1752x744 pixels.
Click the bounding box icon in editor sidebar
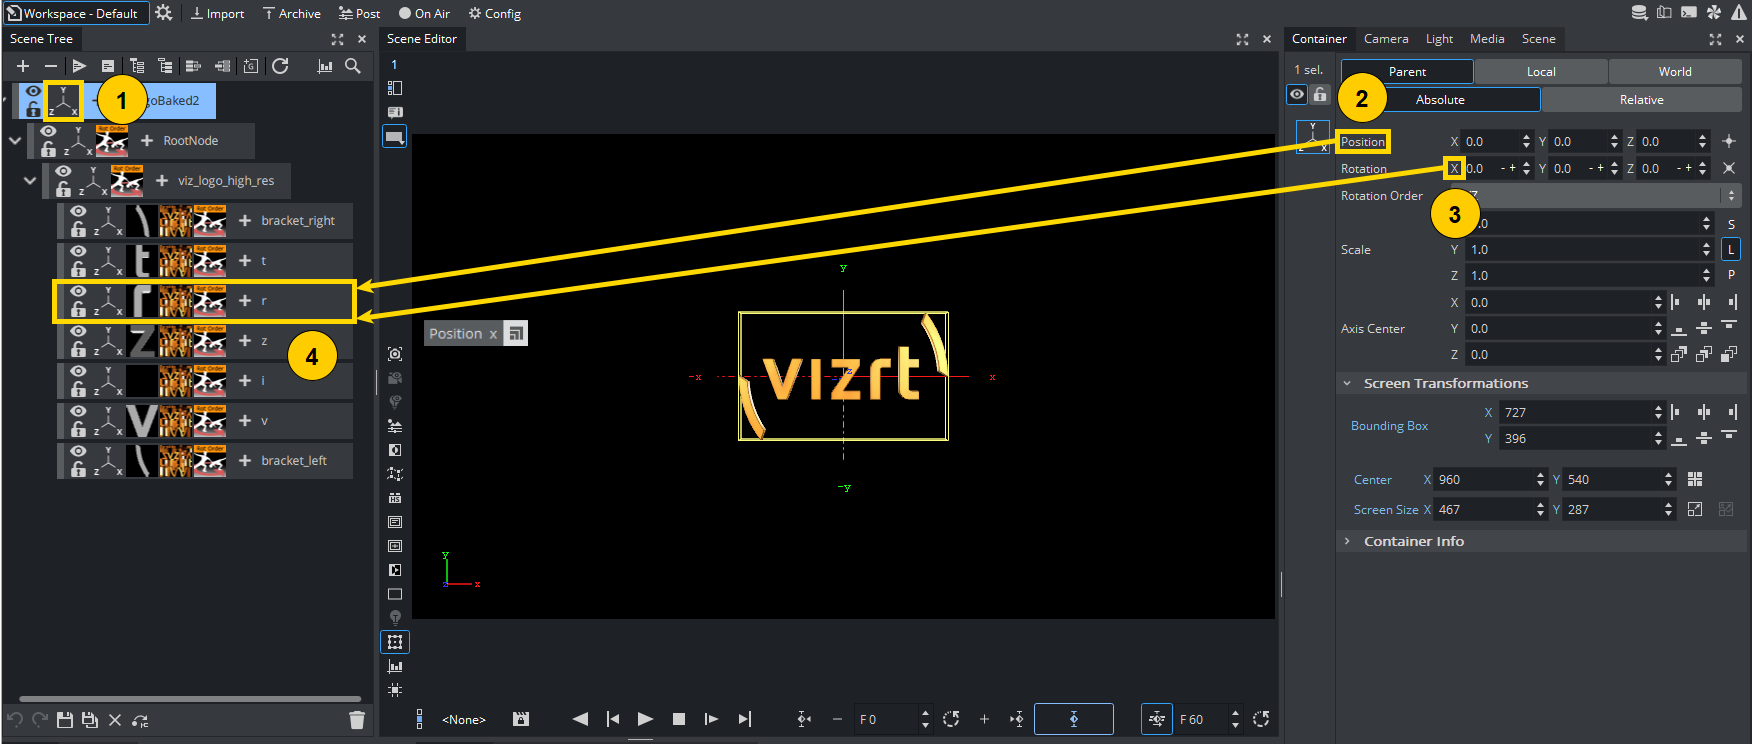[x=395, y=642]
